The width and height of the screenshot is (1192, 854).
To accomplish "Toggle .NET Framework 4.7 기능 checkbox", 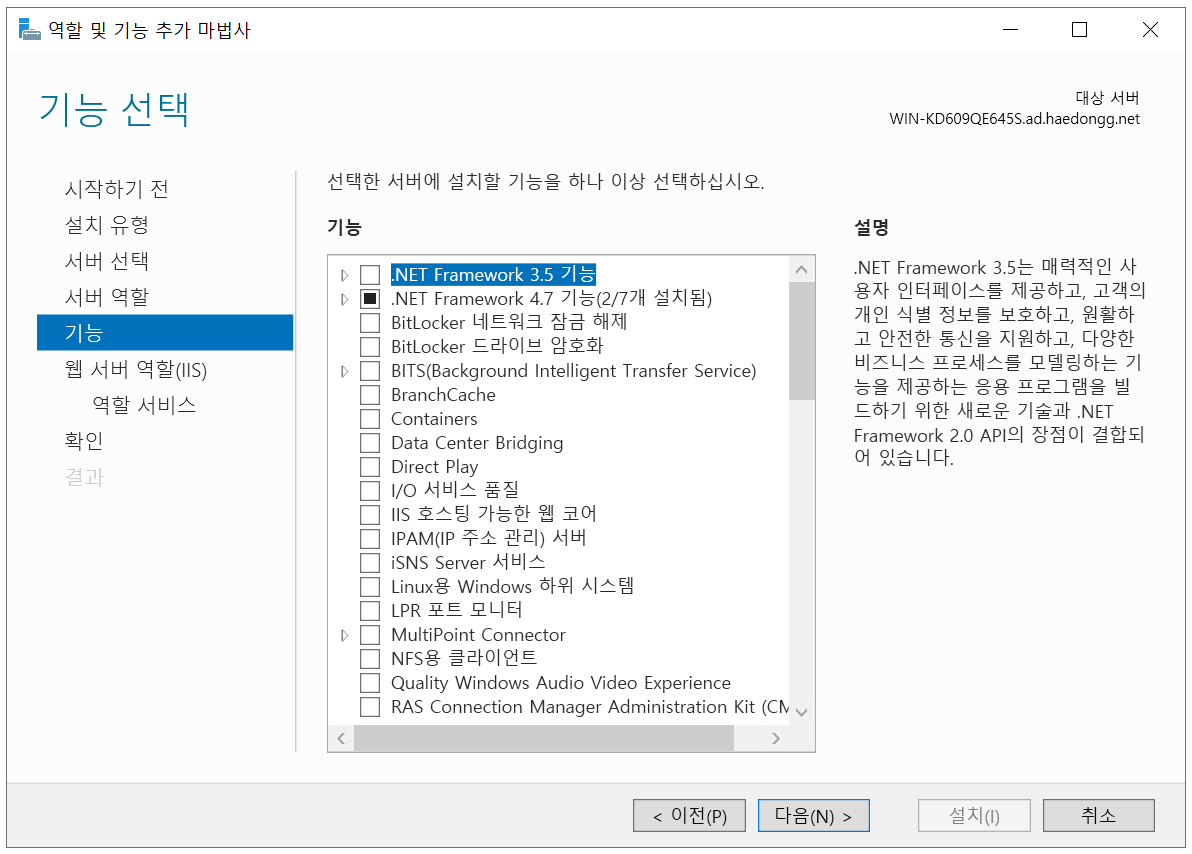I will click(369, 299).
